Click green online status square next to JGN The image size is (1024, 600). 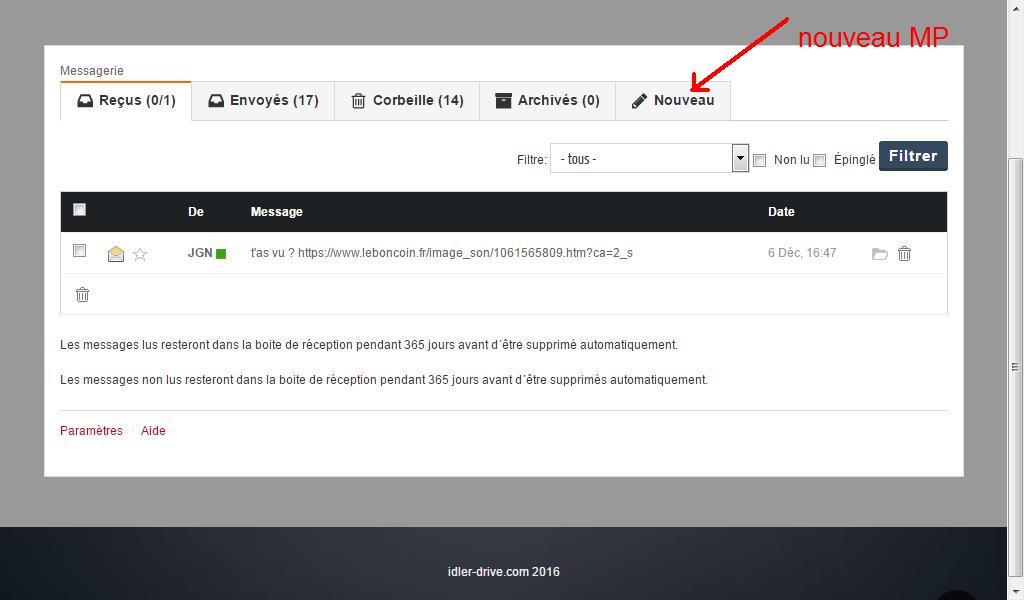221,254
